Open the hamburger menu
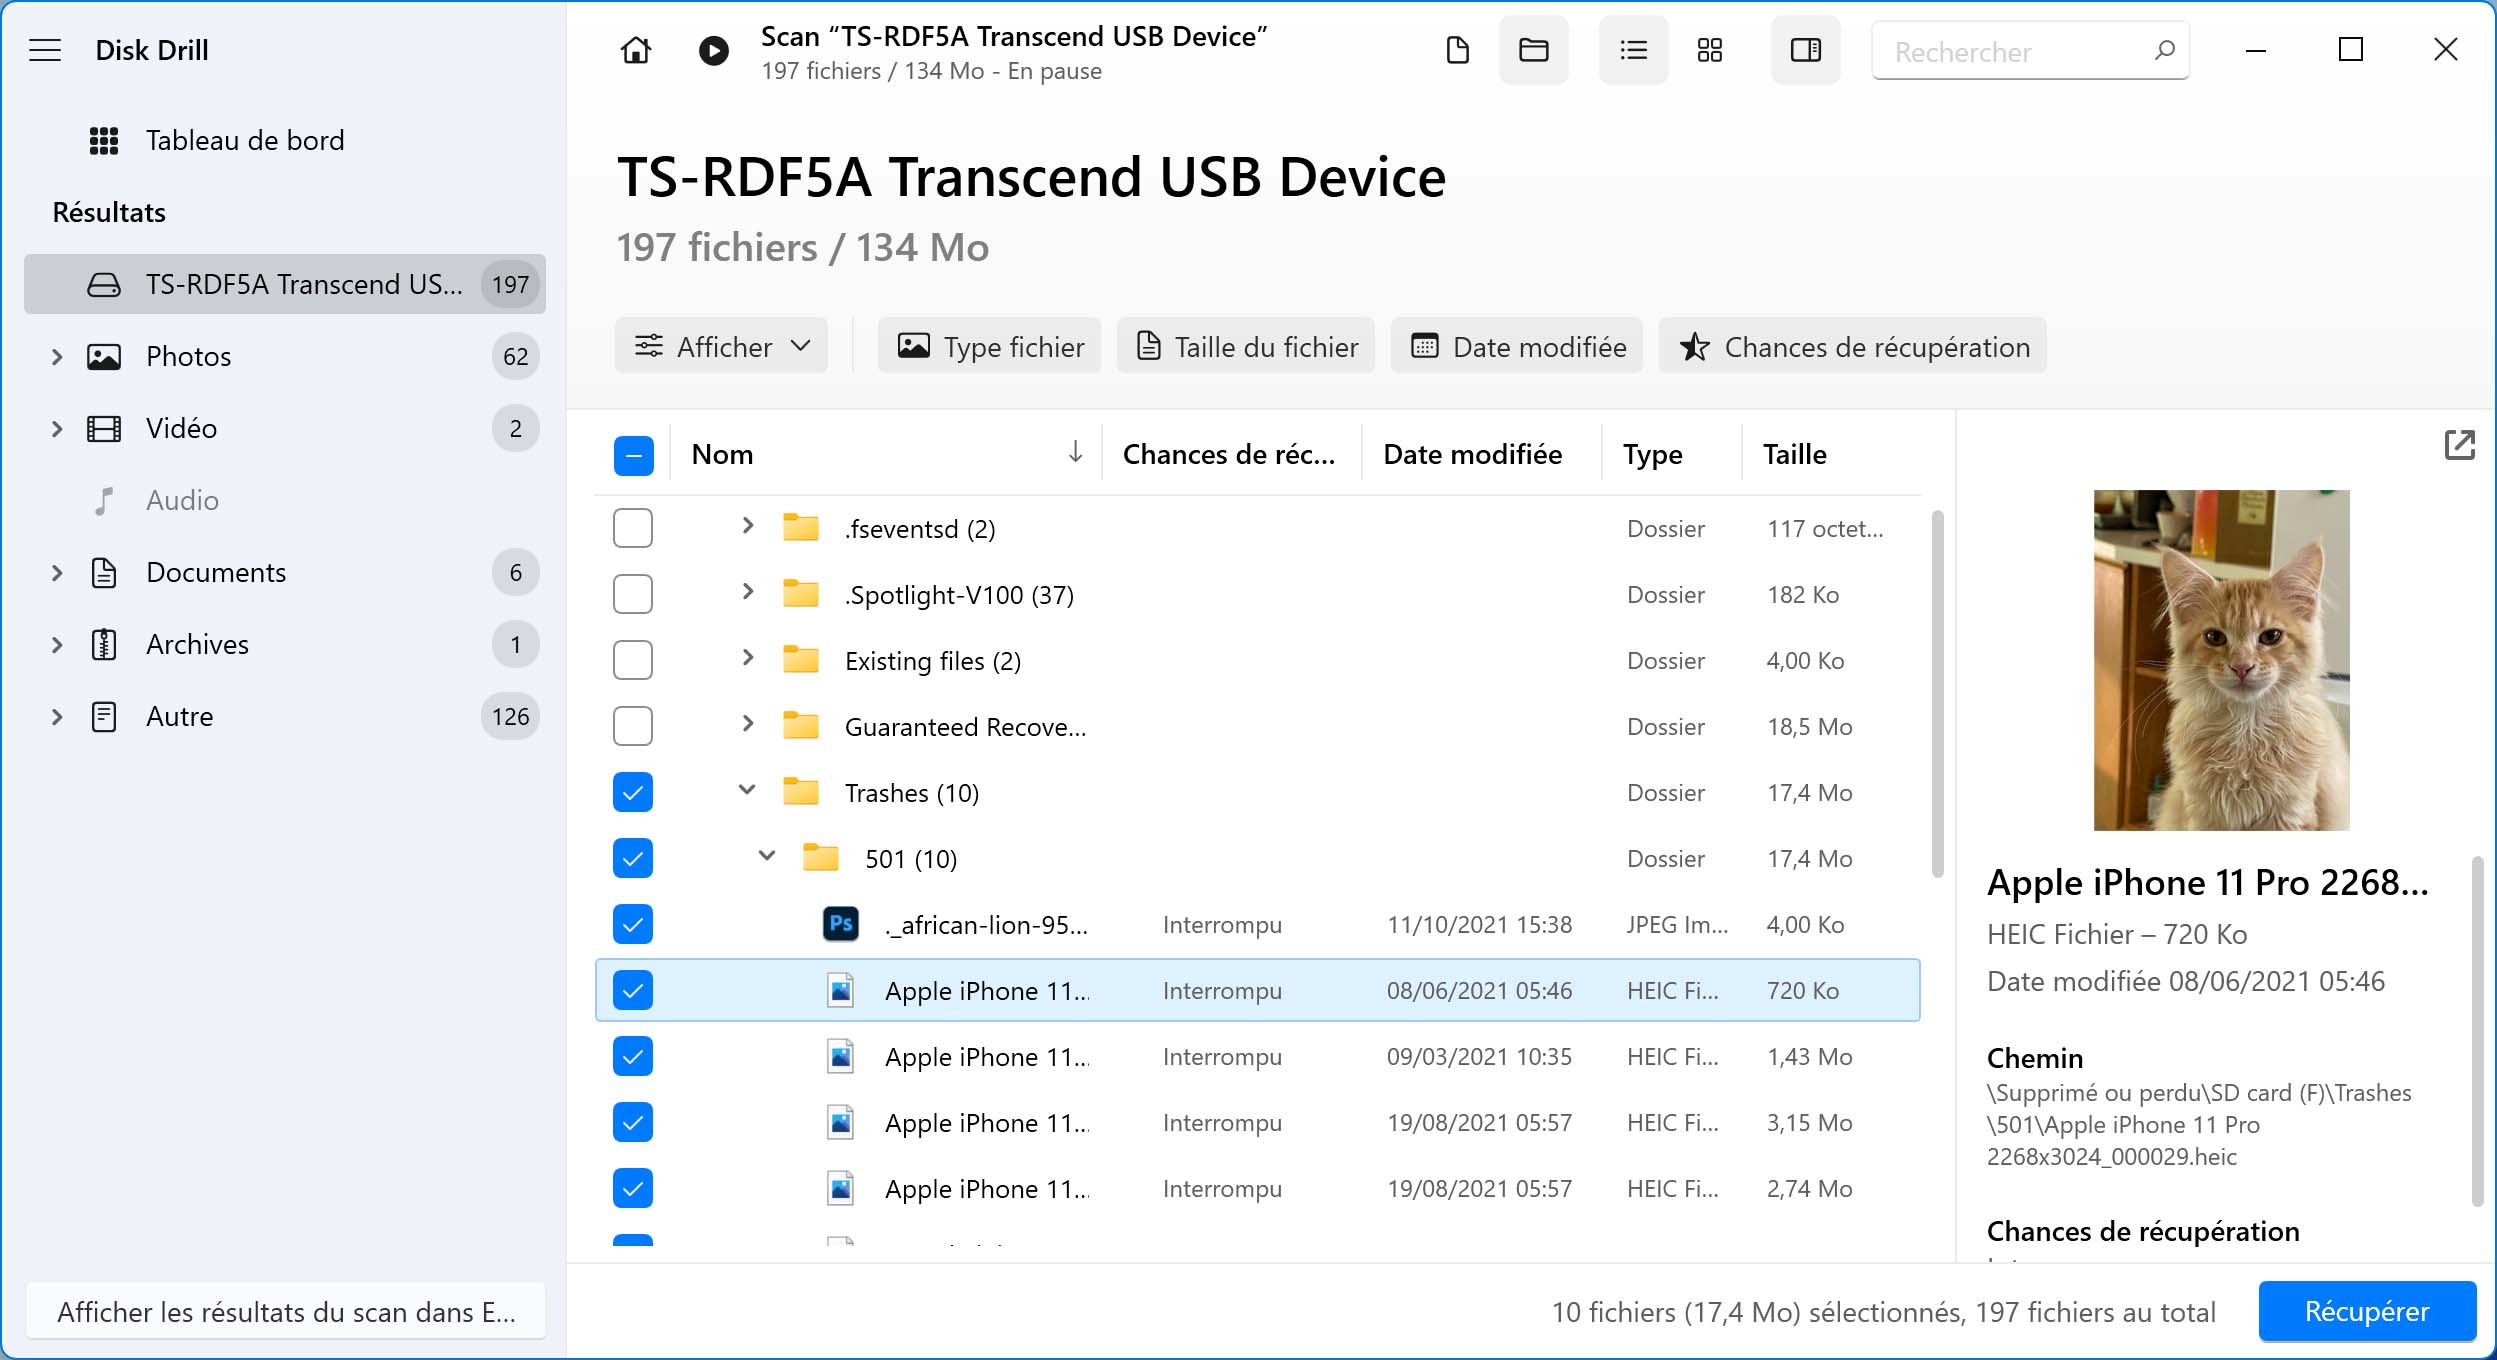The width and height of the screenshot is (2497, 1360). click(x=45, y=50)
